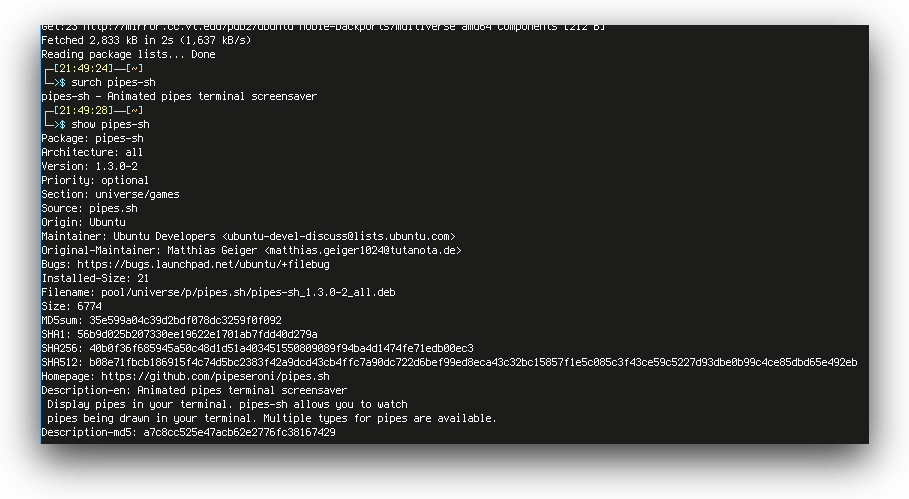Click the 'Fetched 2,833 kB' output line
Image resolution: width=909 pixels, height=499 pixels.
146,41
